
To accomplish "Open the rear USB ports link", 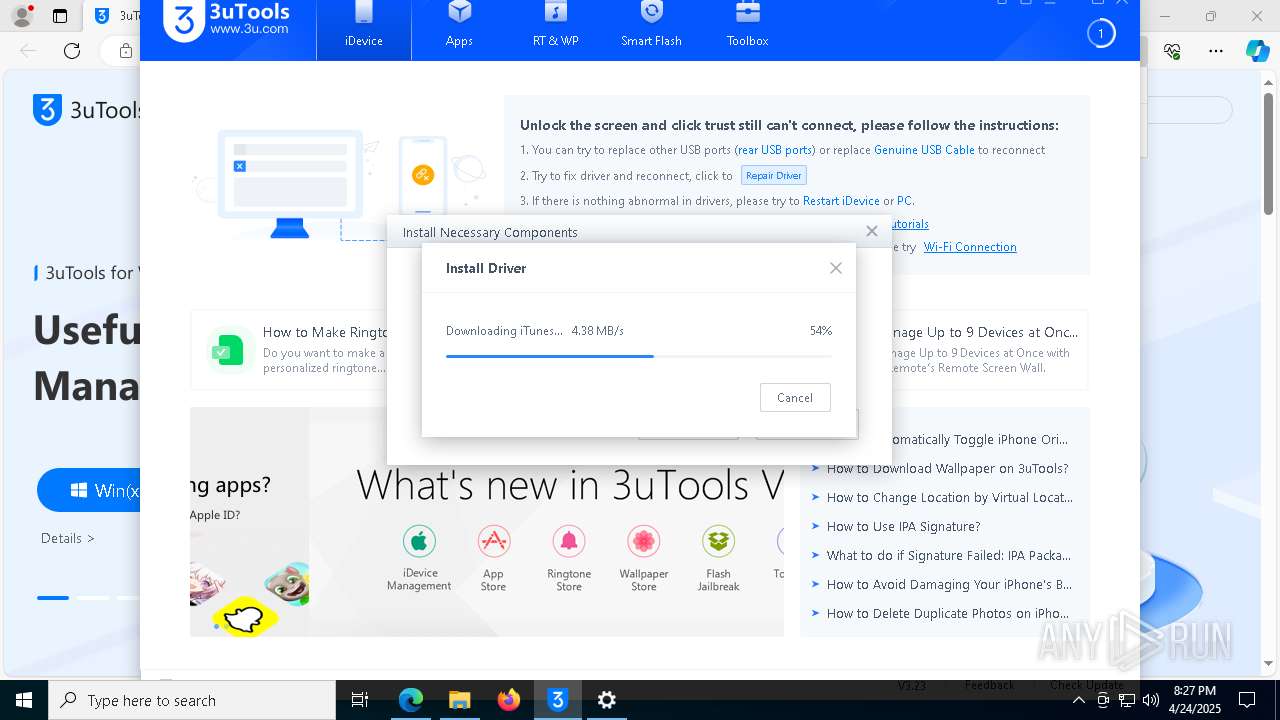I will point(775,150).
